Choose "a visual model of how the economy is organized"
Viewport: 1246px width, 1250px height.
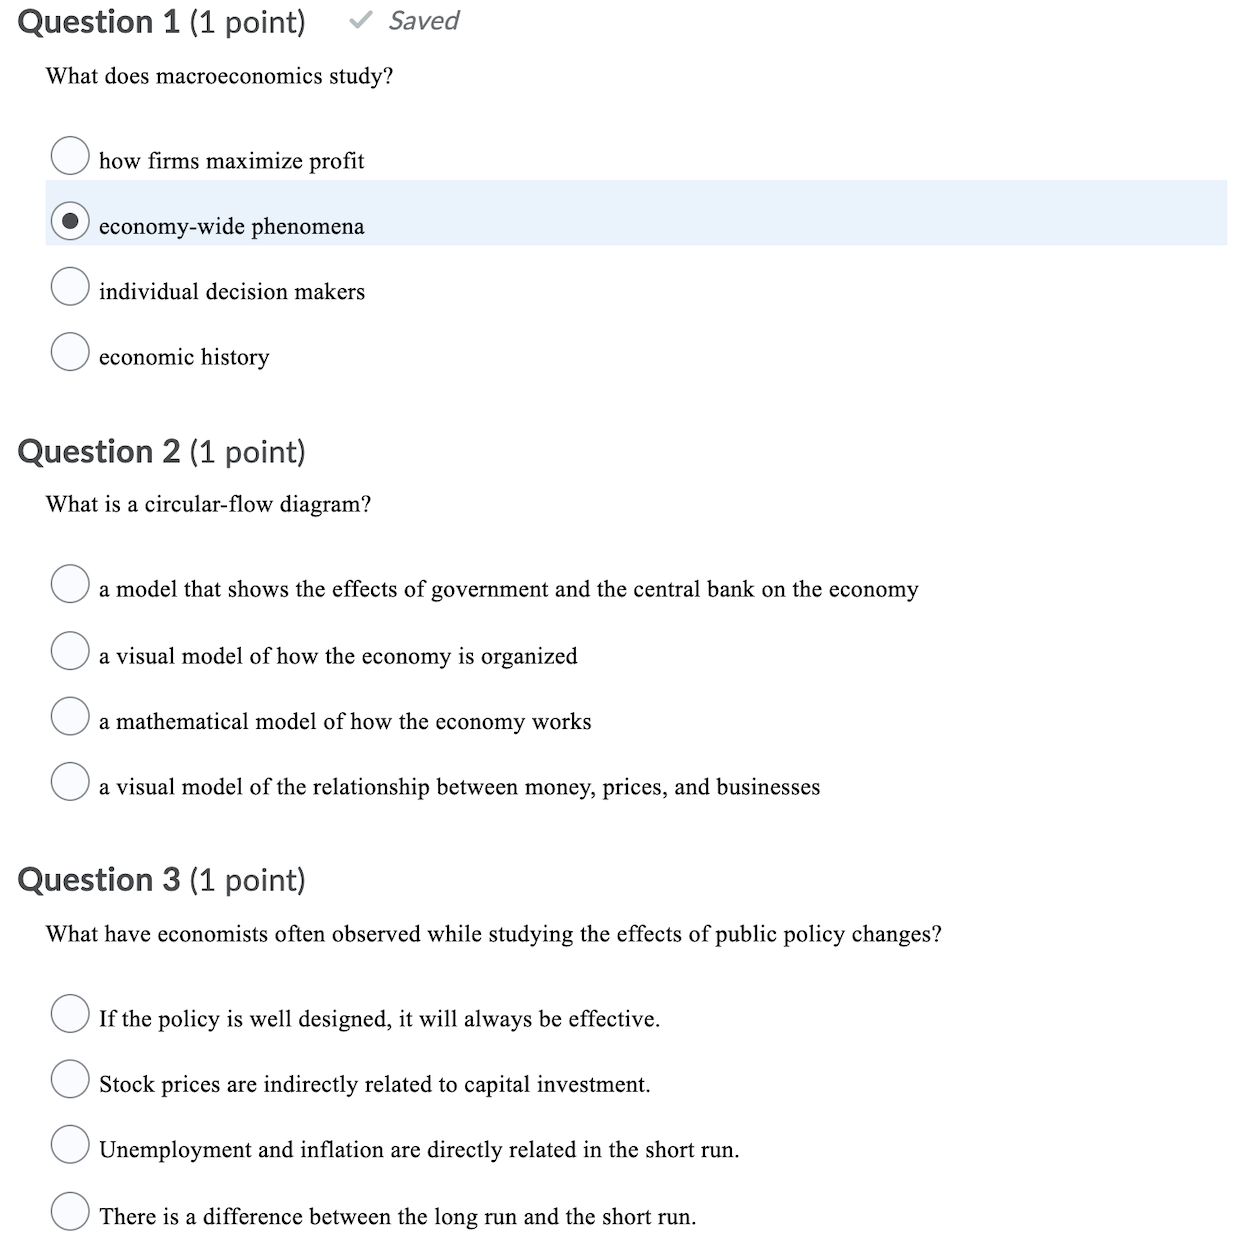click(70, 651)
